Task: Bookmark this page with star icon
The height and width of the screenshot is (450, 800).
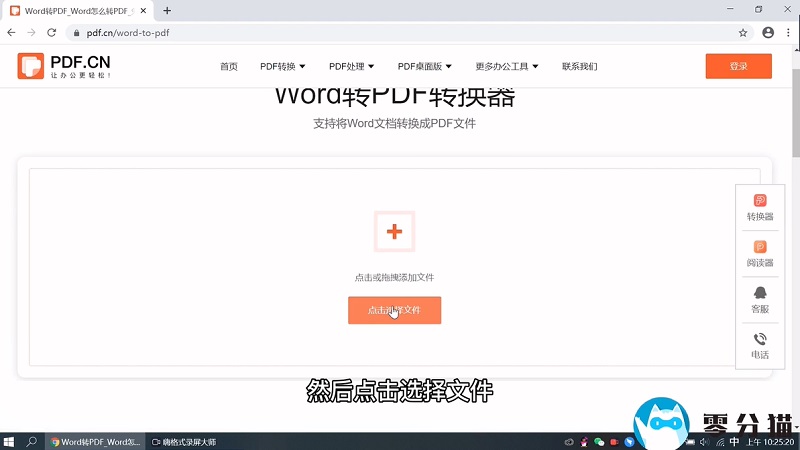Action: point(743,32)
